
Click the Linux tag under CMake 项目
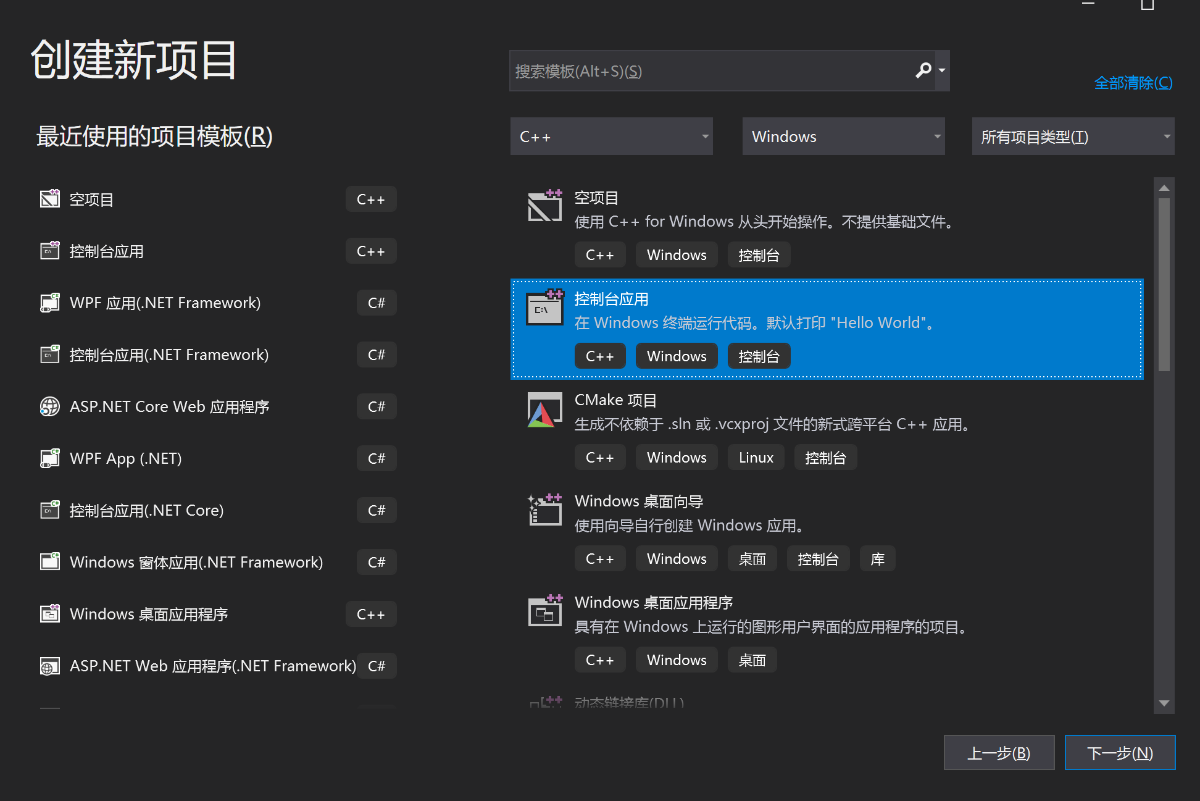[757, 457]
